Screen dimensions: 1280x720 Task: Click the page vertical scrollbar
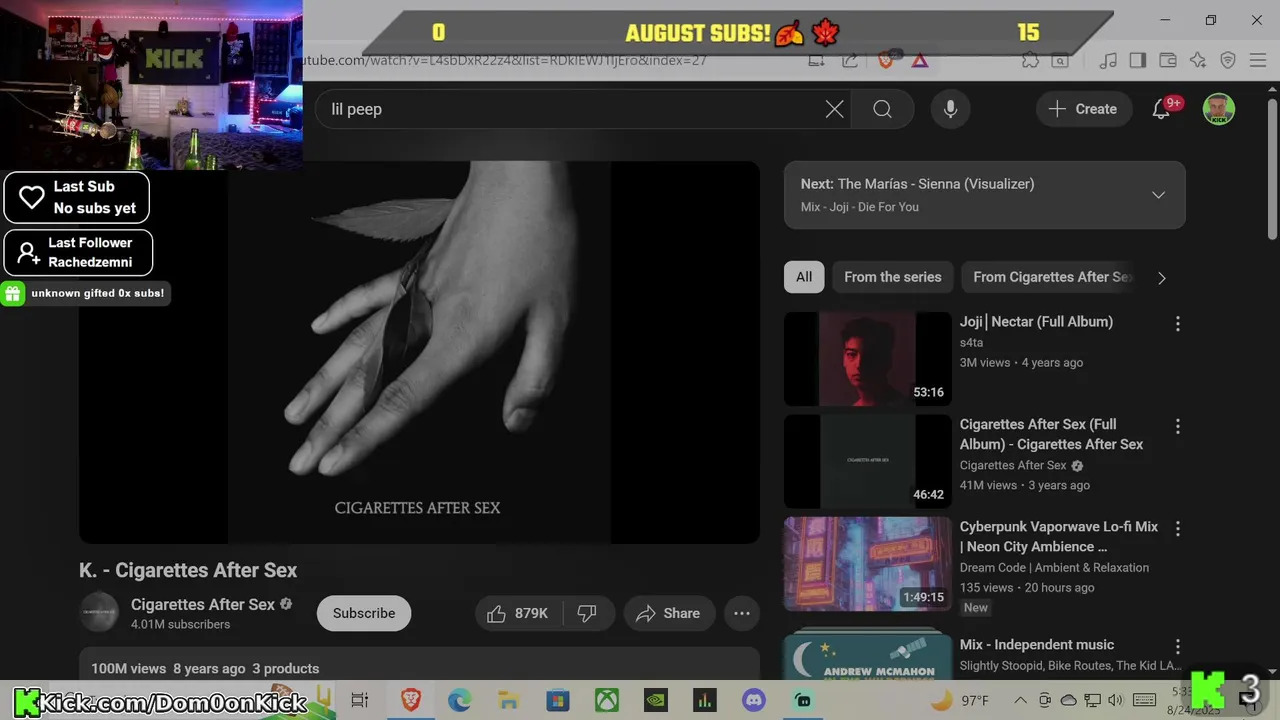tap(1272, 170)
